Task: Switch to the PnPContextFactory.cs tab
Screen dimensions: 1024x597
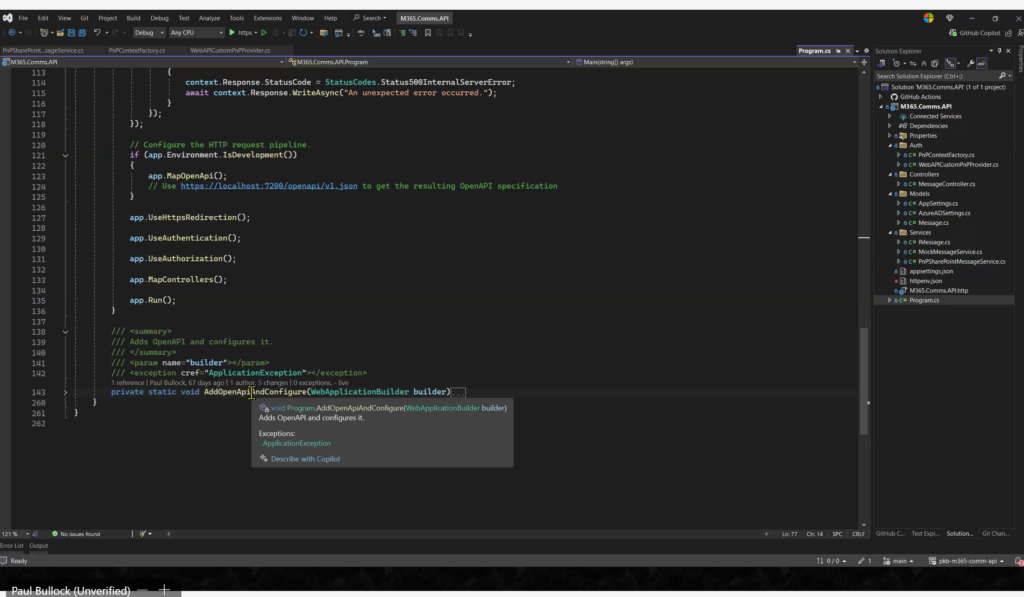Action: point(138,50)
